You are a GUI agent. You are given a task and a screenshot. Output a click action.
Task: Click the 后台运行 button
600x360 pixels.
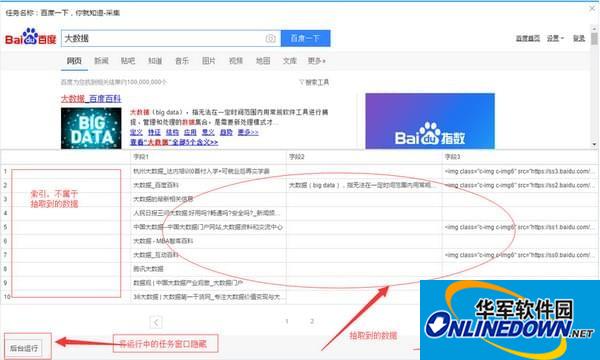(x=24, y=348)
